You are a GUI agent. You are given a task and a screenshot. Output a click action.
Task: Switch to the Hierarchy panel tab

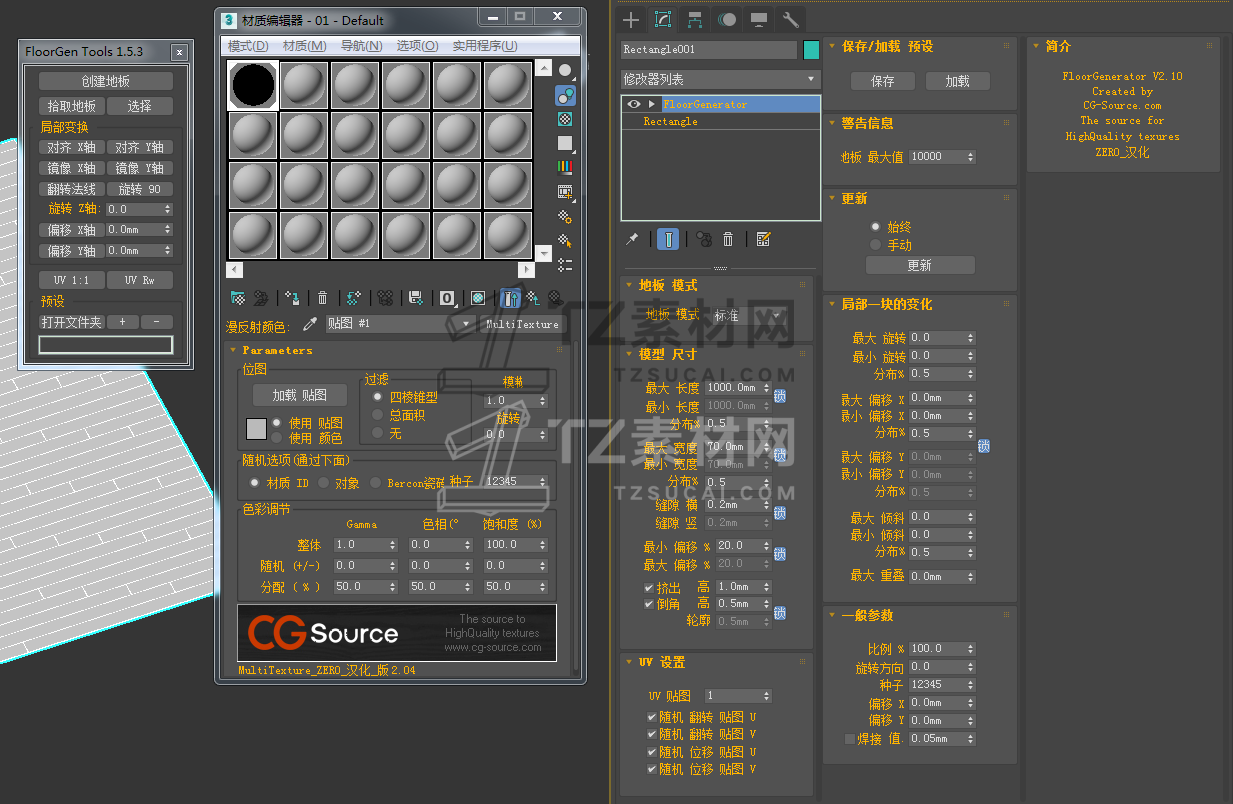tap(694, 19)
